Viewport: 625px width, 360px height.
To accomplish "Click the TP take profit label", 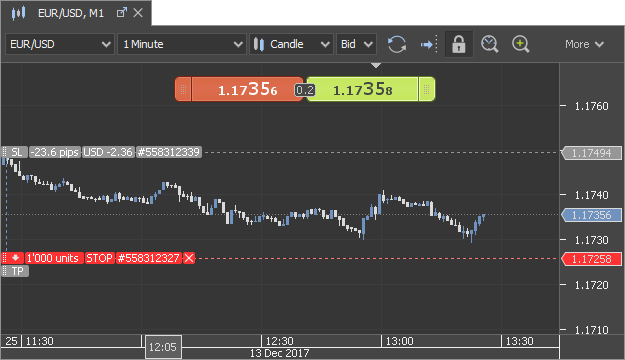I will [17, 271].
